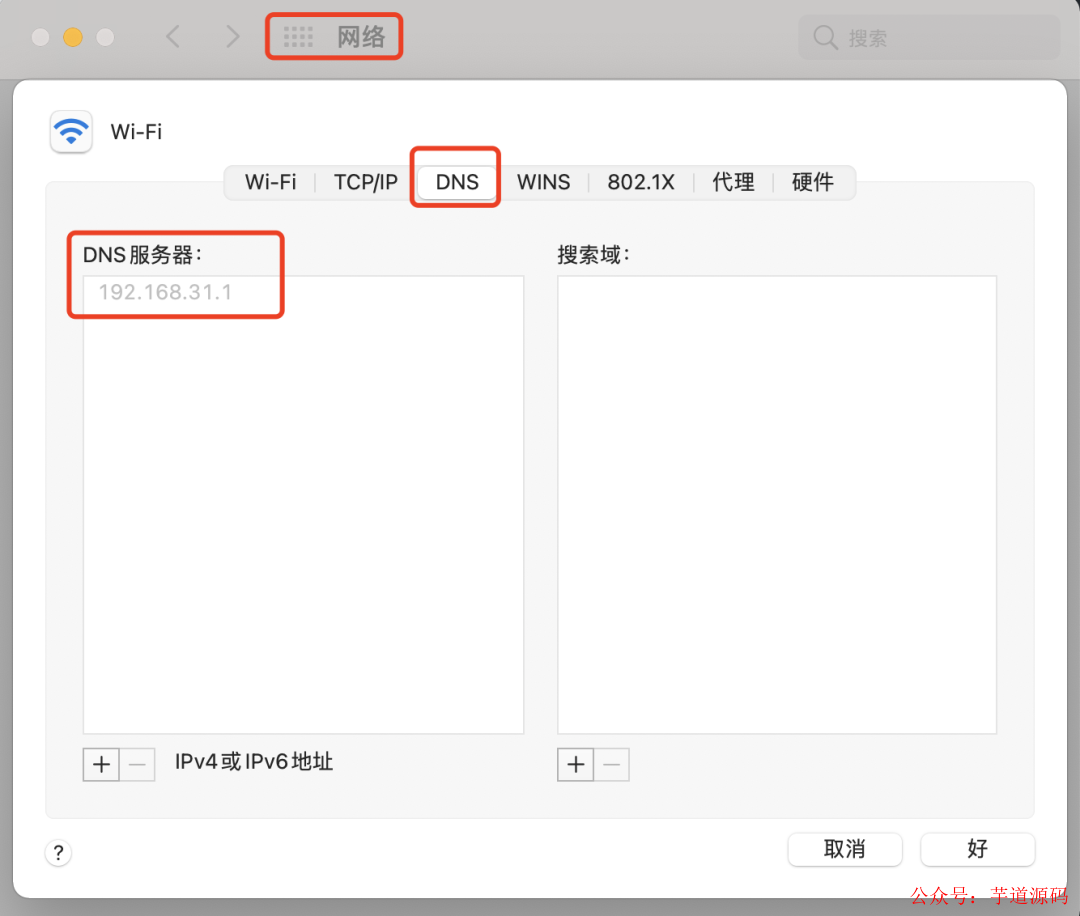Click the search magnifier icon
This screenshot has width=1080, height=916.
point(824,37)
